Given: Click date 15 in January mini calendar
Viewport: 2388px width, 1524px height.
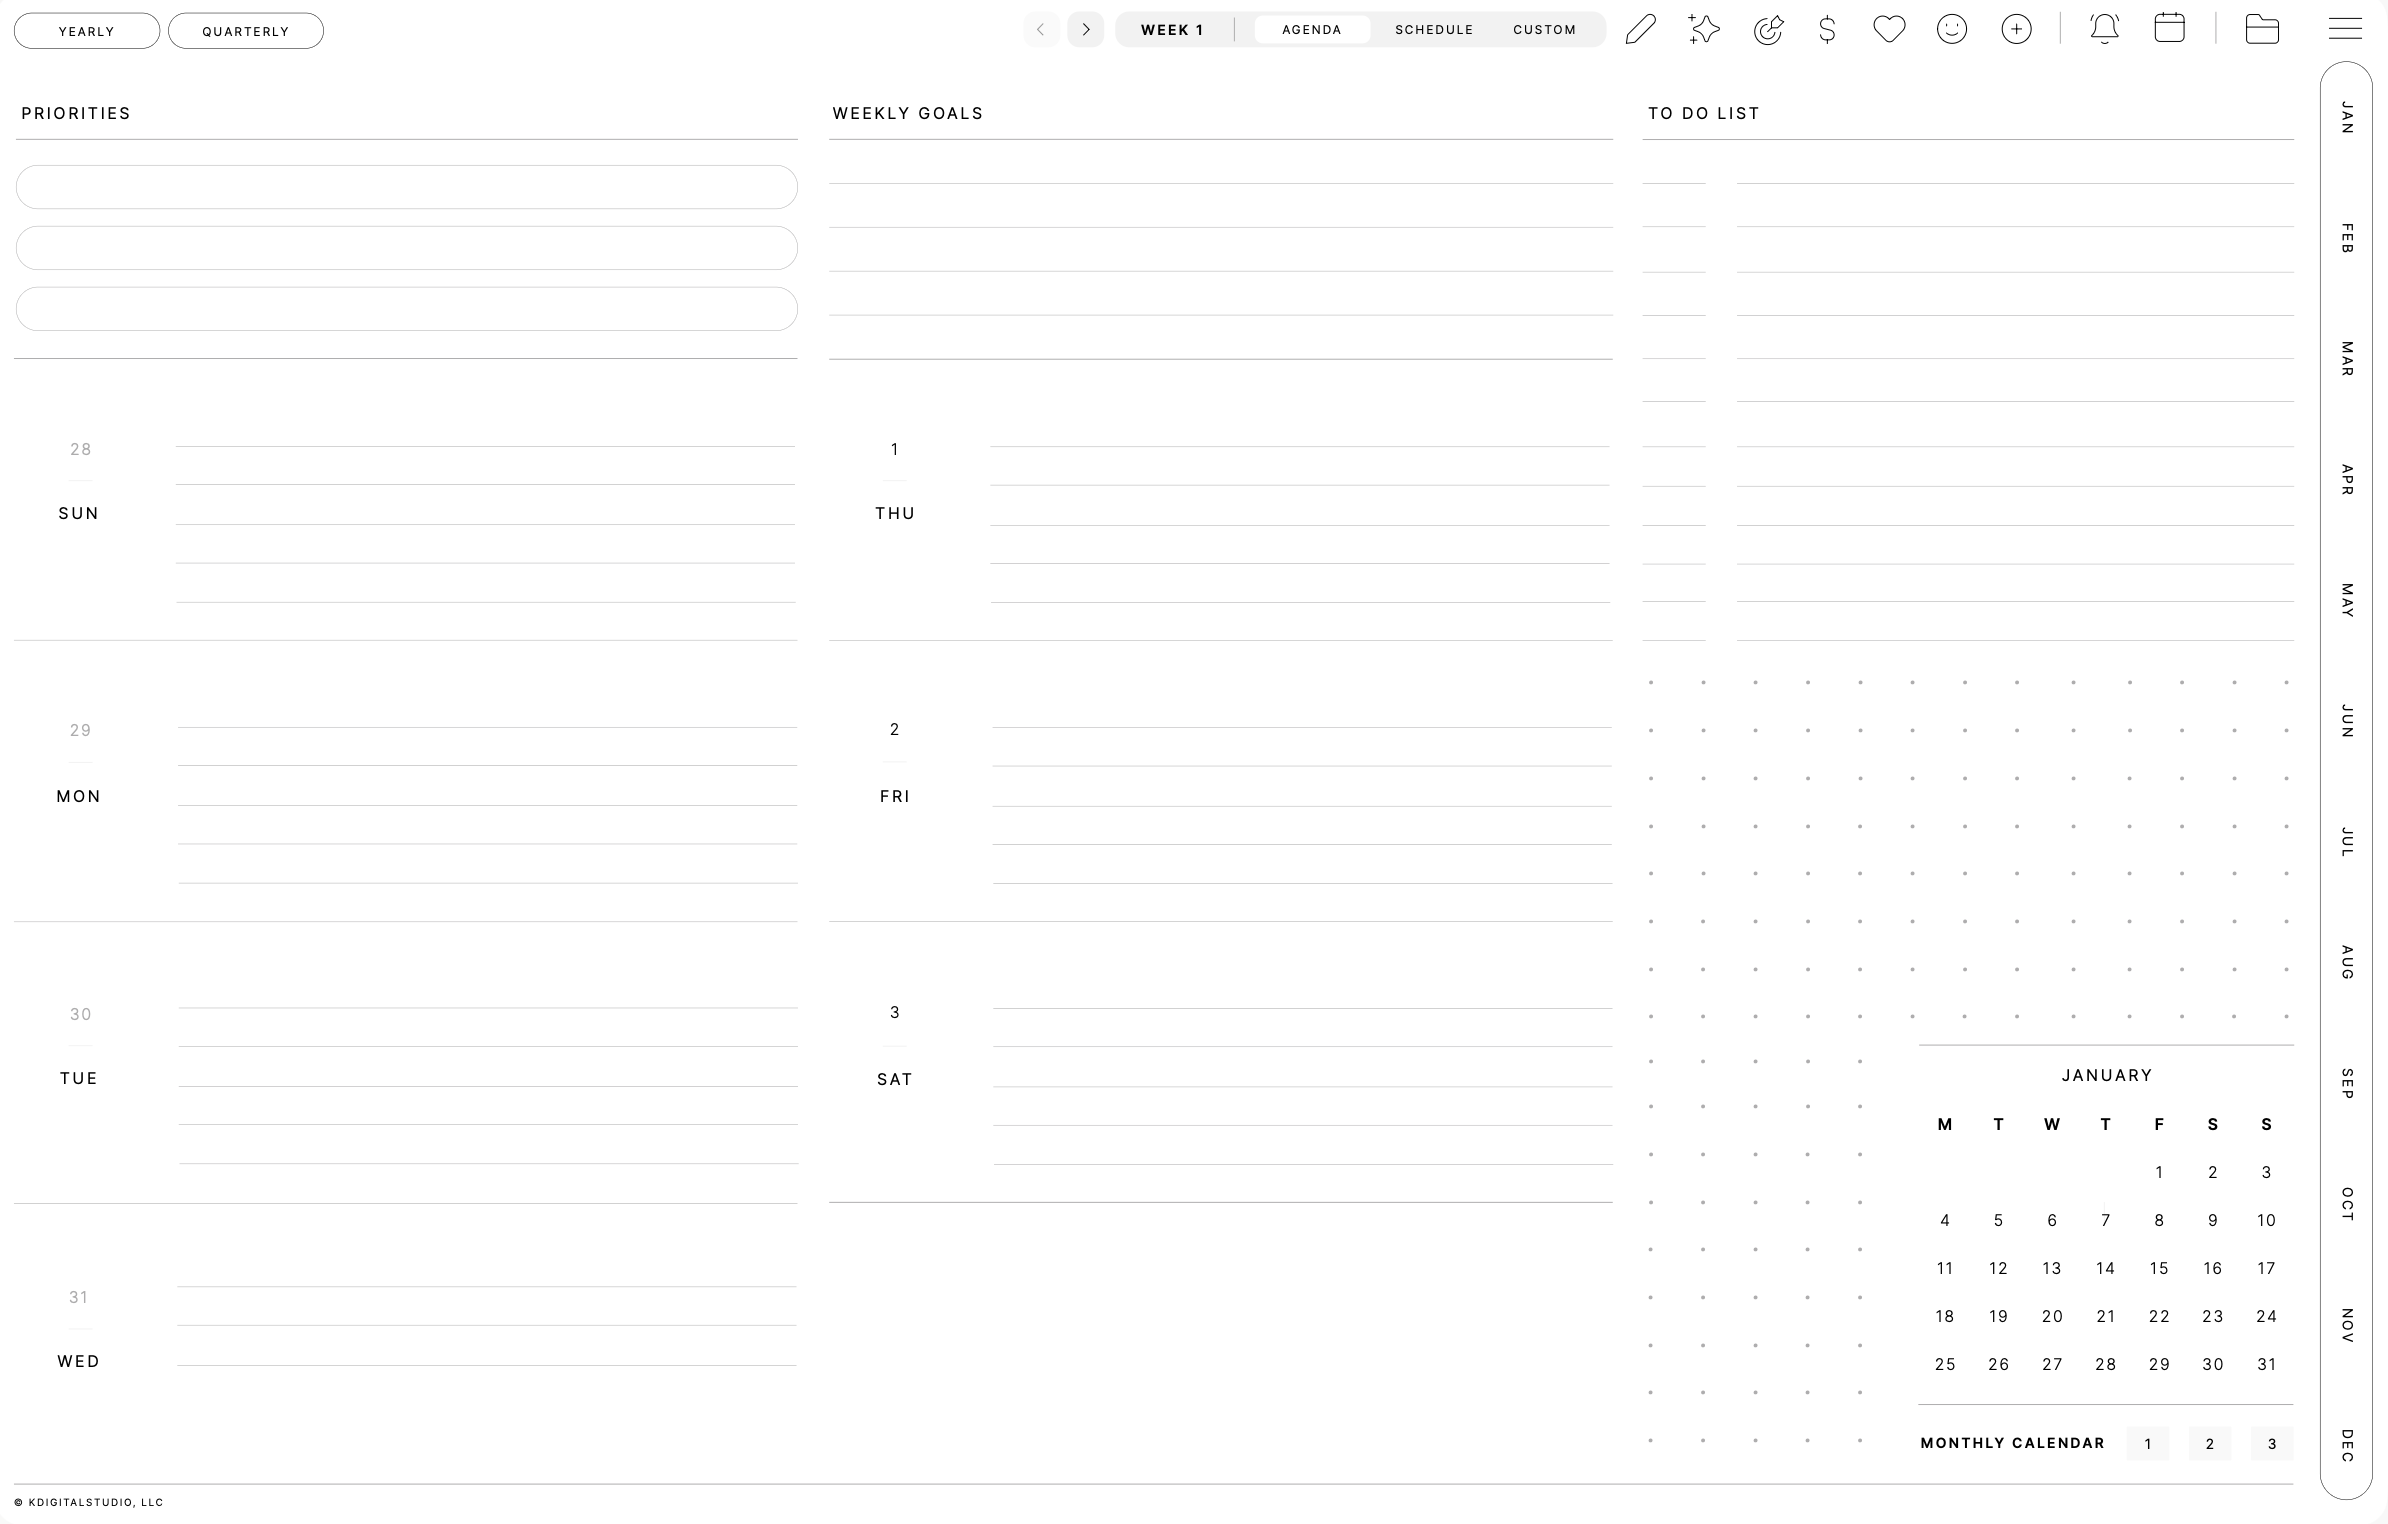Looking at the screenshot, I should [x=2159, y=1268].
